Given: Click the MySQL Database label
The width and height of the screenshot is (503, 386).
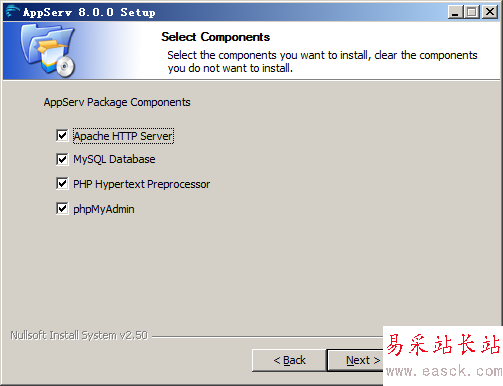Looking at the screenshot, I should tap(114, 159).
